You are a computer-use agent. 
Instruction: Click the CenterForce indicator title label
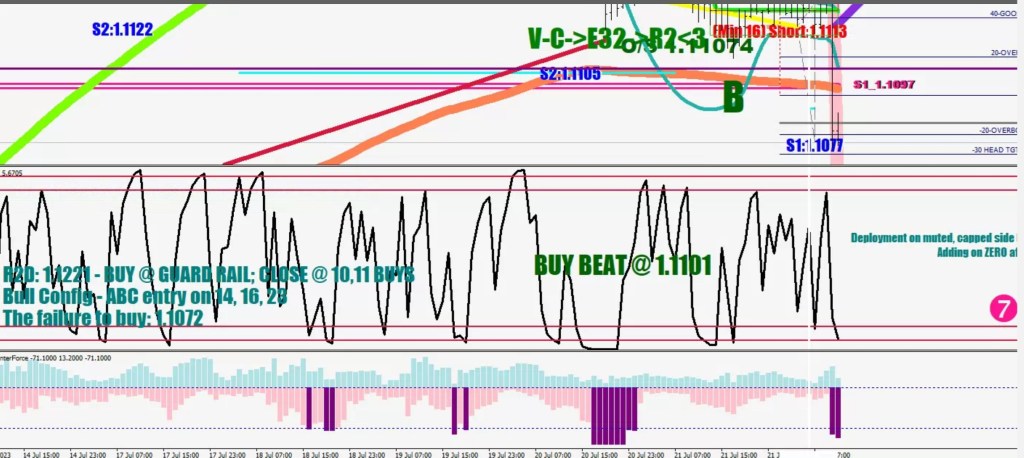click(28, 357)
